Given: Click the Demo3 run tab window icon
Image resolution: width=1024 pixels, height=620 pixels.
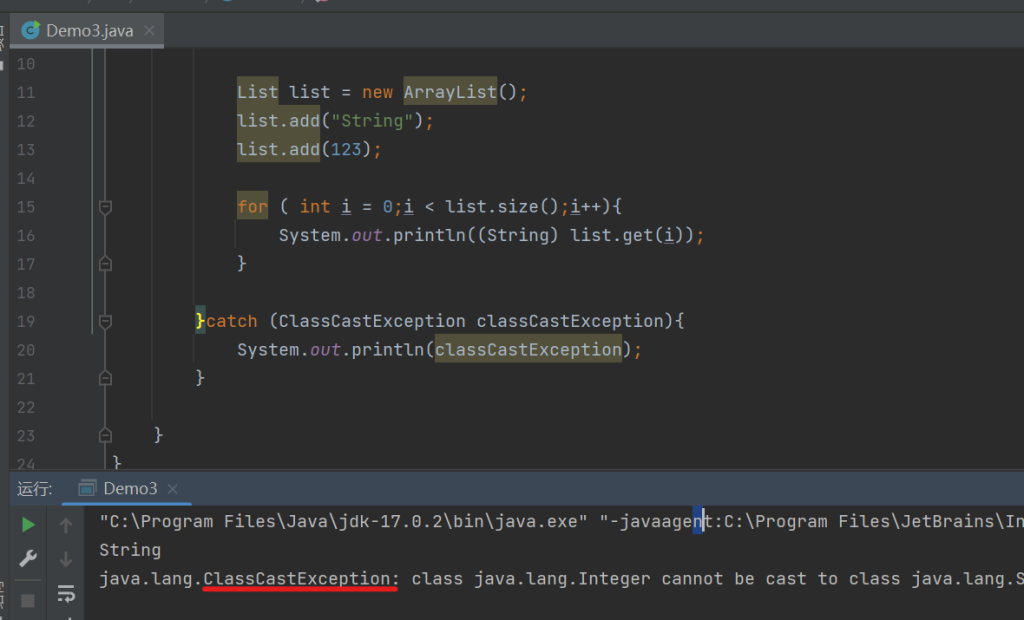Looking at the screenshot, I should point(88,488).
